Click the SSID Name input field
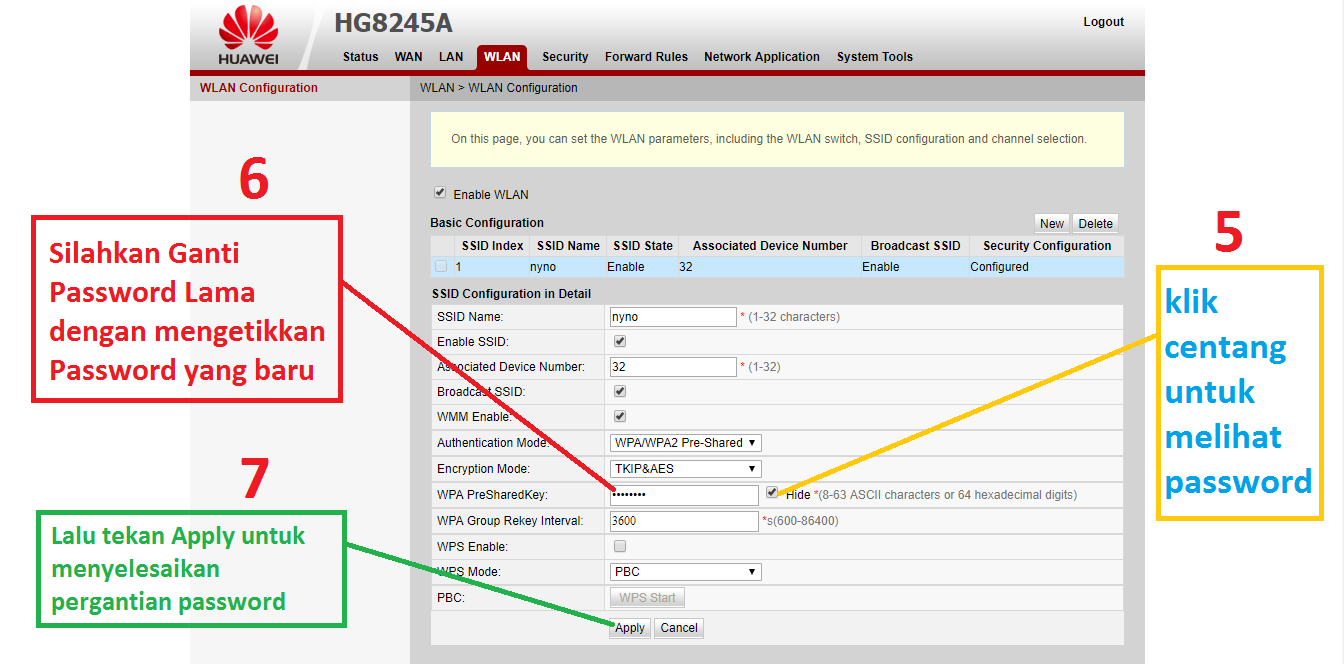The height and width of the screenshot is (664, 1344). 673,317
